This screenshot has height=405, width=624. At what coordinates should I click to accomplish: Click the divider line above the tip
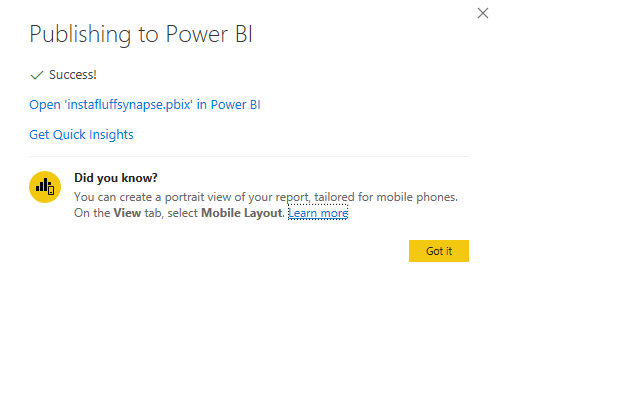tap(249, 156)
